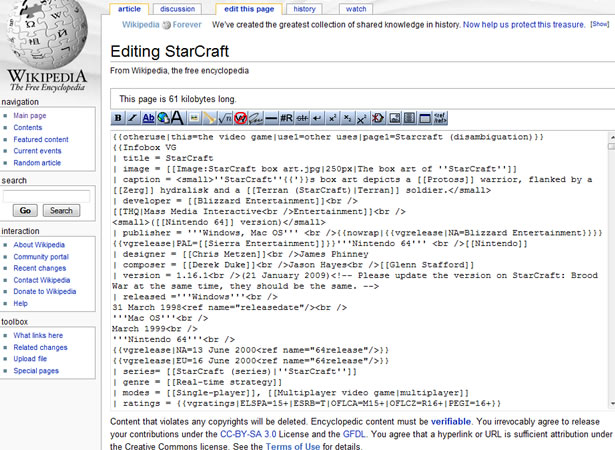Open Contact Wikipedia

42,280
